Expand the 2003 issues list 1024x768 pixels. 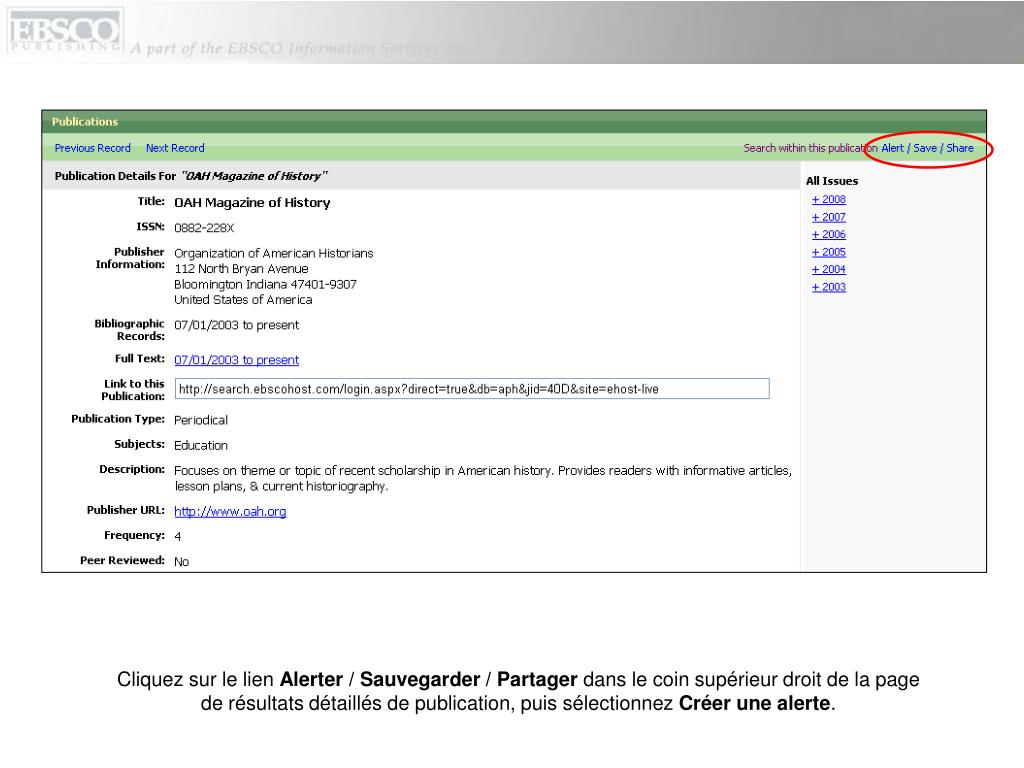point(829,287)
